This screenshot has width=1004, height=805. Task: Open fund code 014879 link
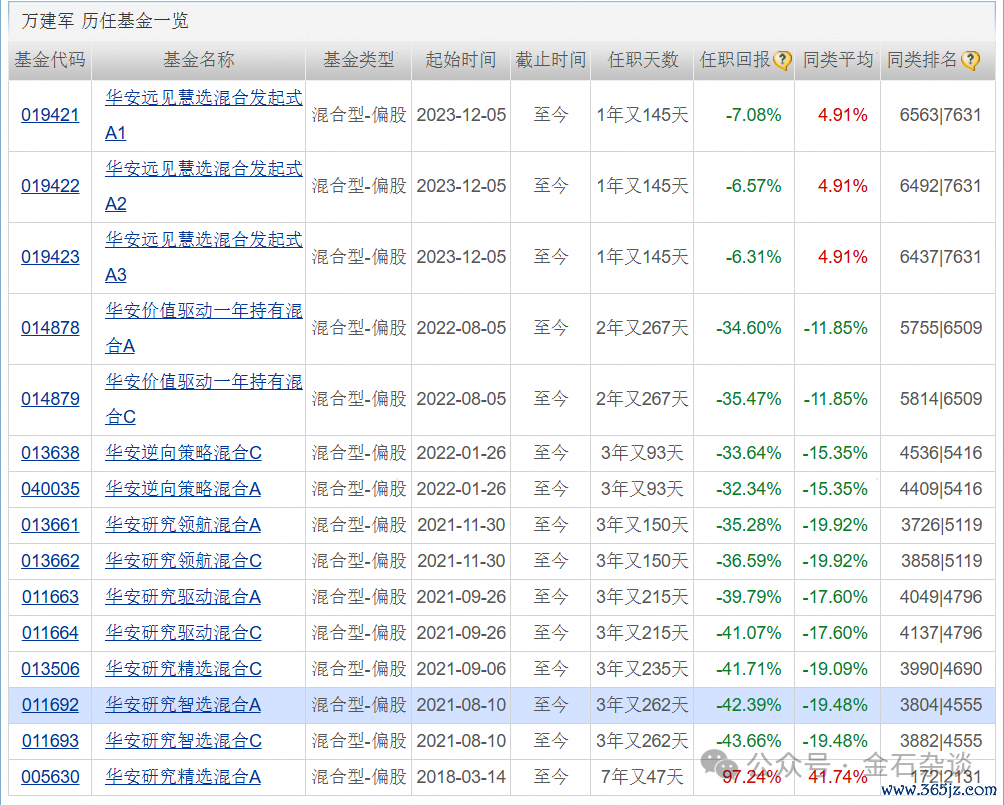pyautogui.click(x=50, y=400)
